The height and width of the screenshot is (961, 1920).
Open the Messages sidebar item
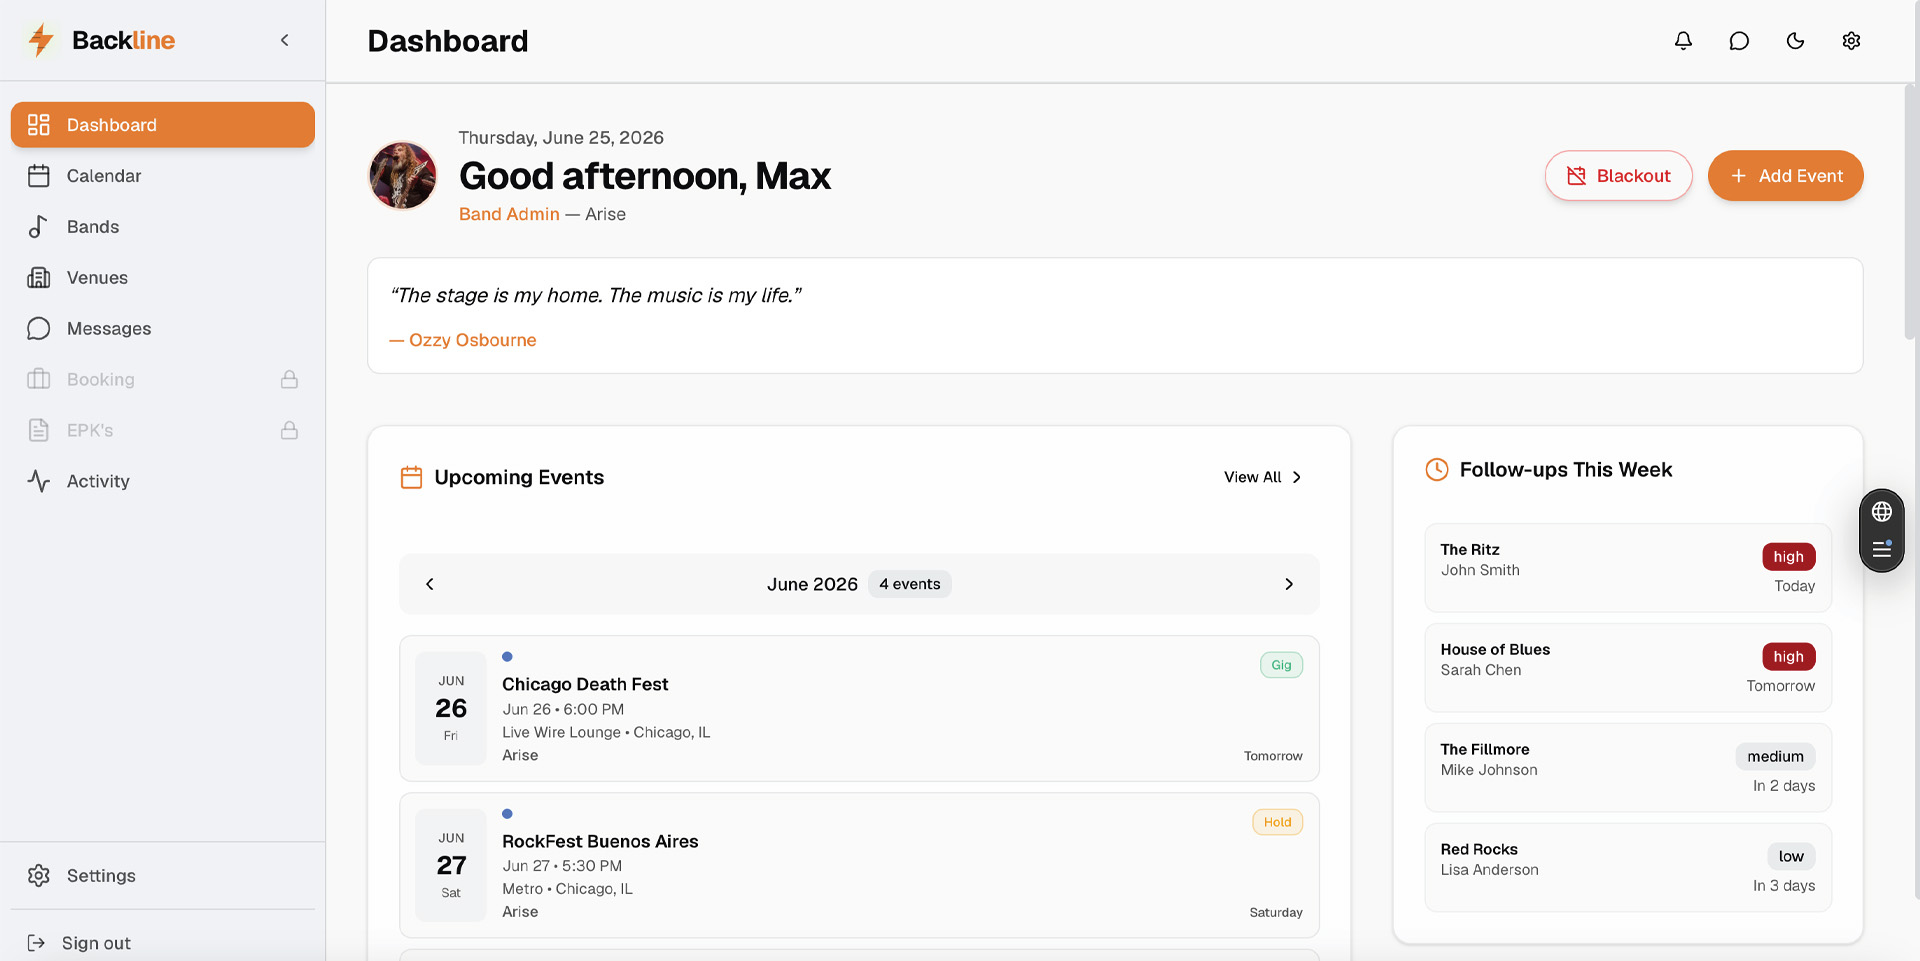click(x=163, y=329)
